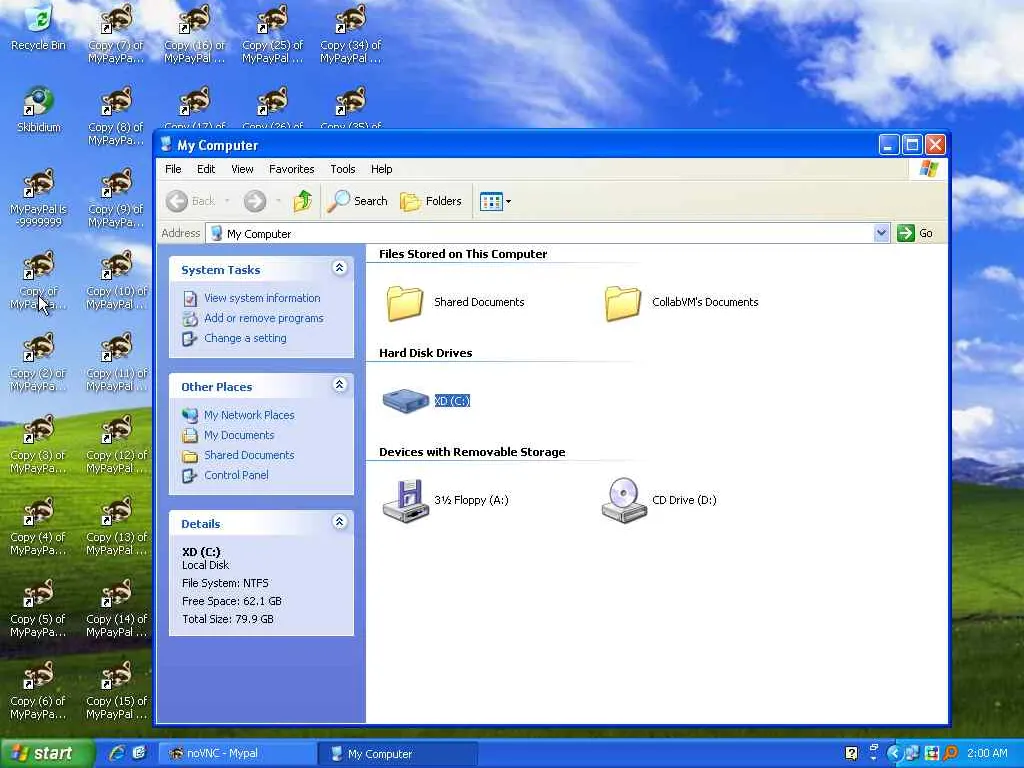
Task: Select Copy (6) of MyPayPal desktop shortcut
Action: click(39, 690)
